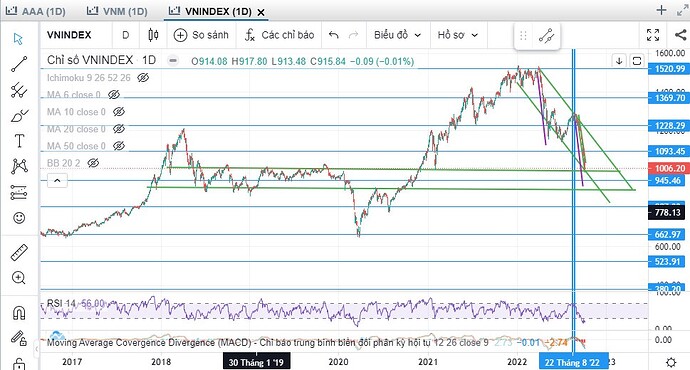Click the 523.91 price level label

coord(667,262)
